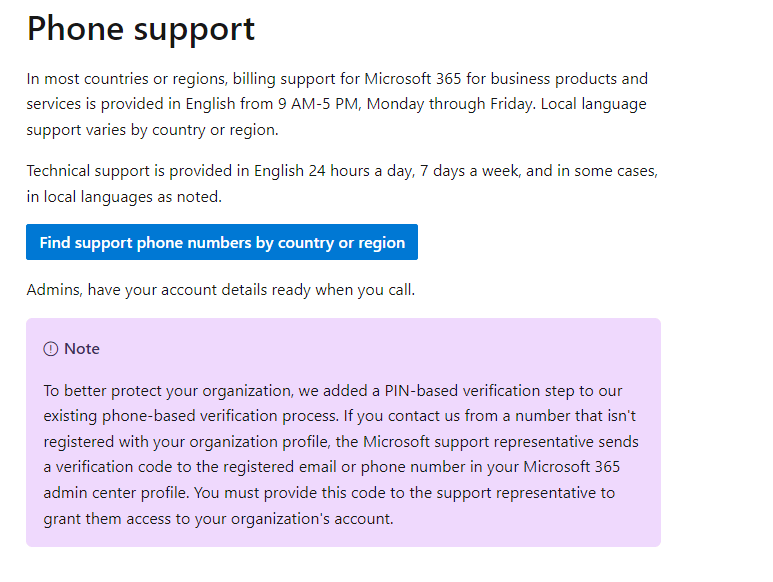The height and width of the screenshot is (582, 773).
Task: Click the Phone support heading
Action: 141,29
